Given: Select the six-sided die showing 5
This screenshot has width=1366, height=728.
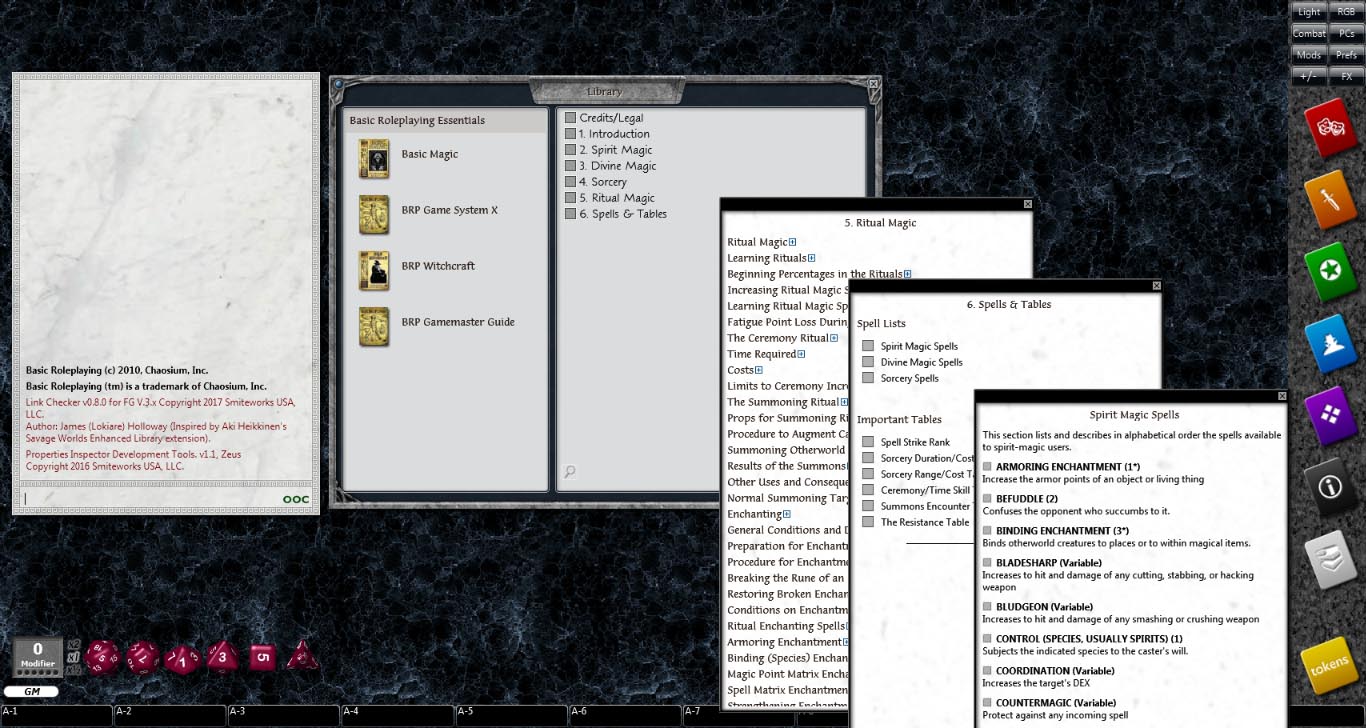Looking at the screenshot, I should pyautogui.click(x=261, y=656).
